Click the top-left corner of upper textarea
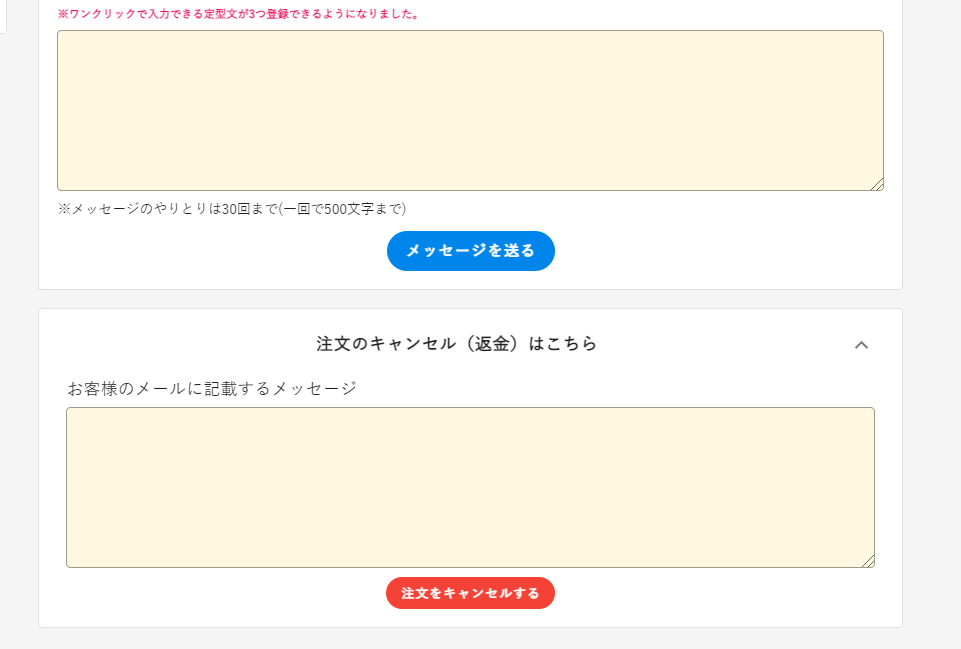 click(62, 35)
